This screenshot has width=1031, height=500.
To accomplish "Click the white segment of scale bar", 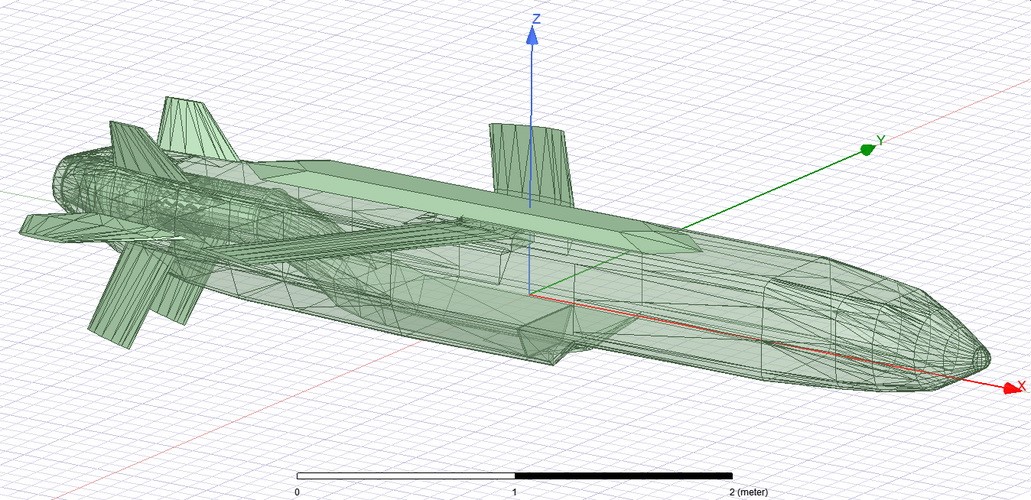I will (x=406, y=476).
